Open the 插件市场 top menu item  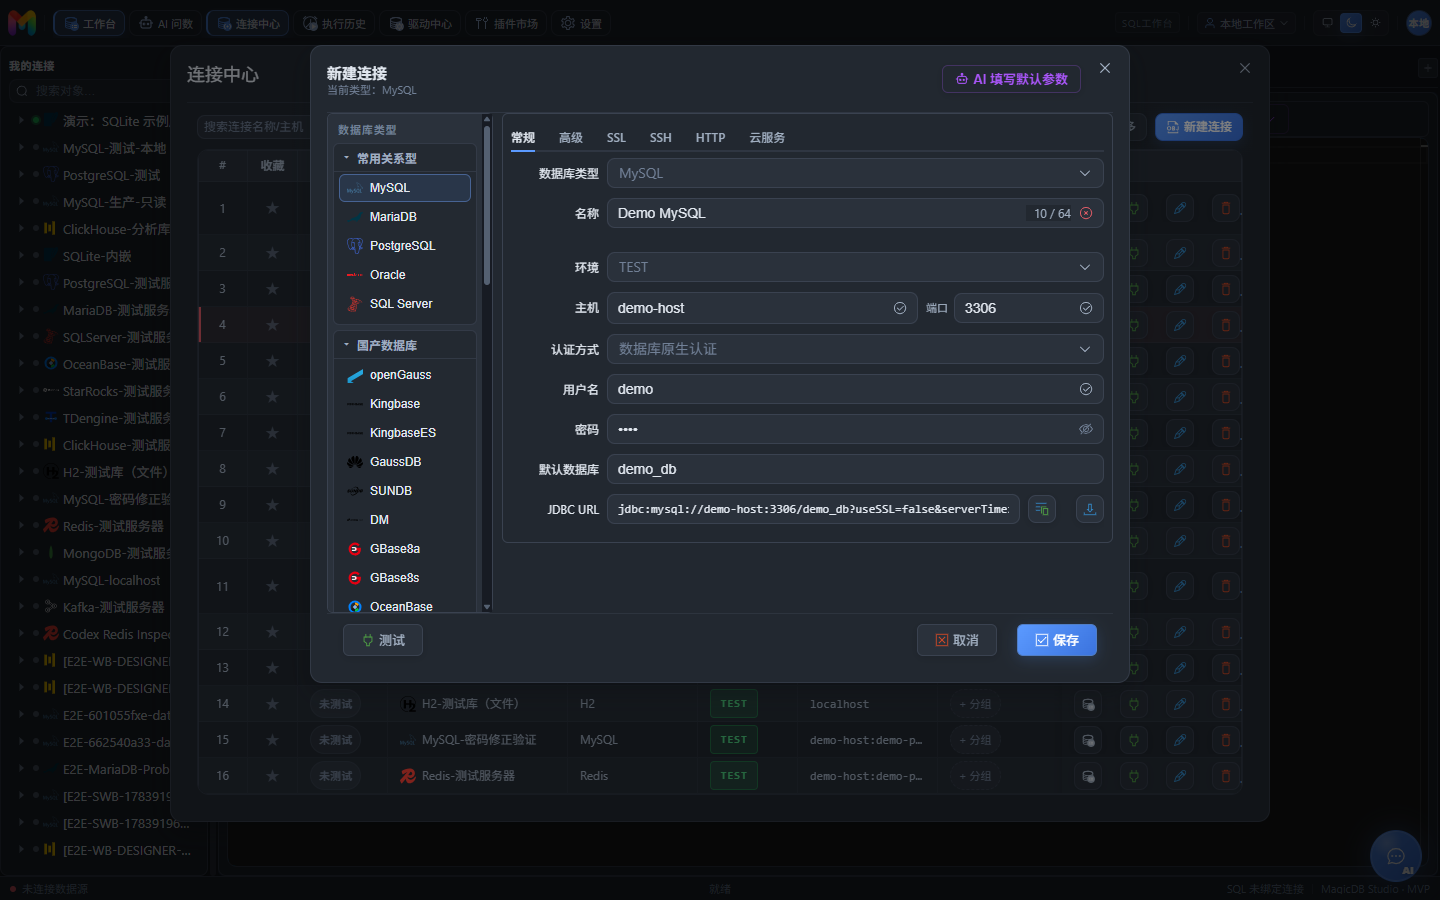click(506, 23)
